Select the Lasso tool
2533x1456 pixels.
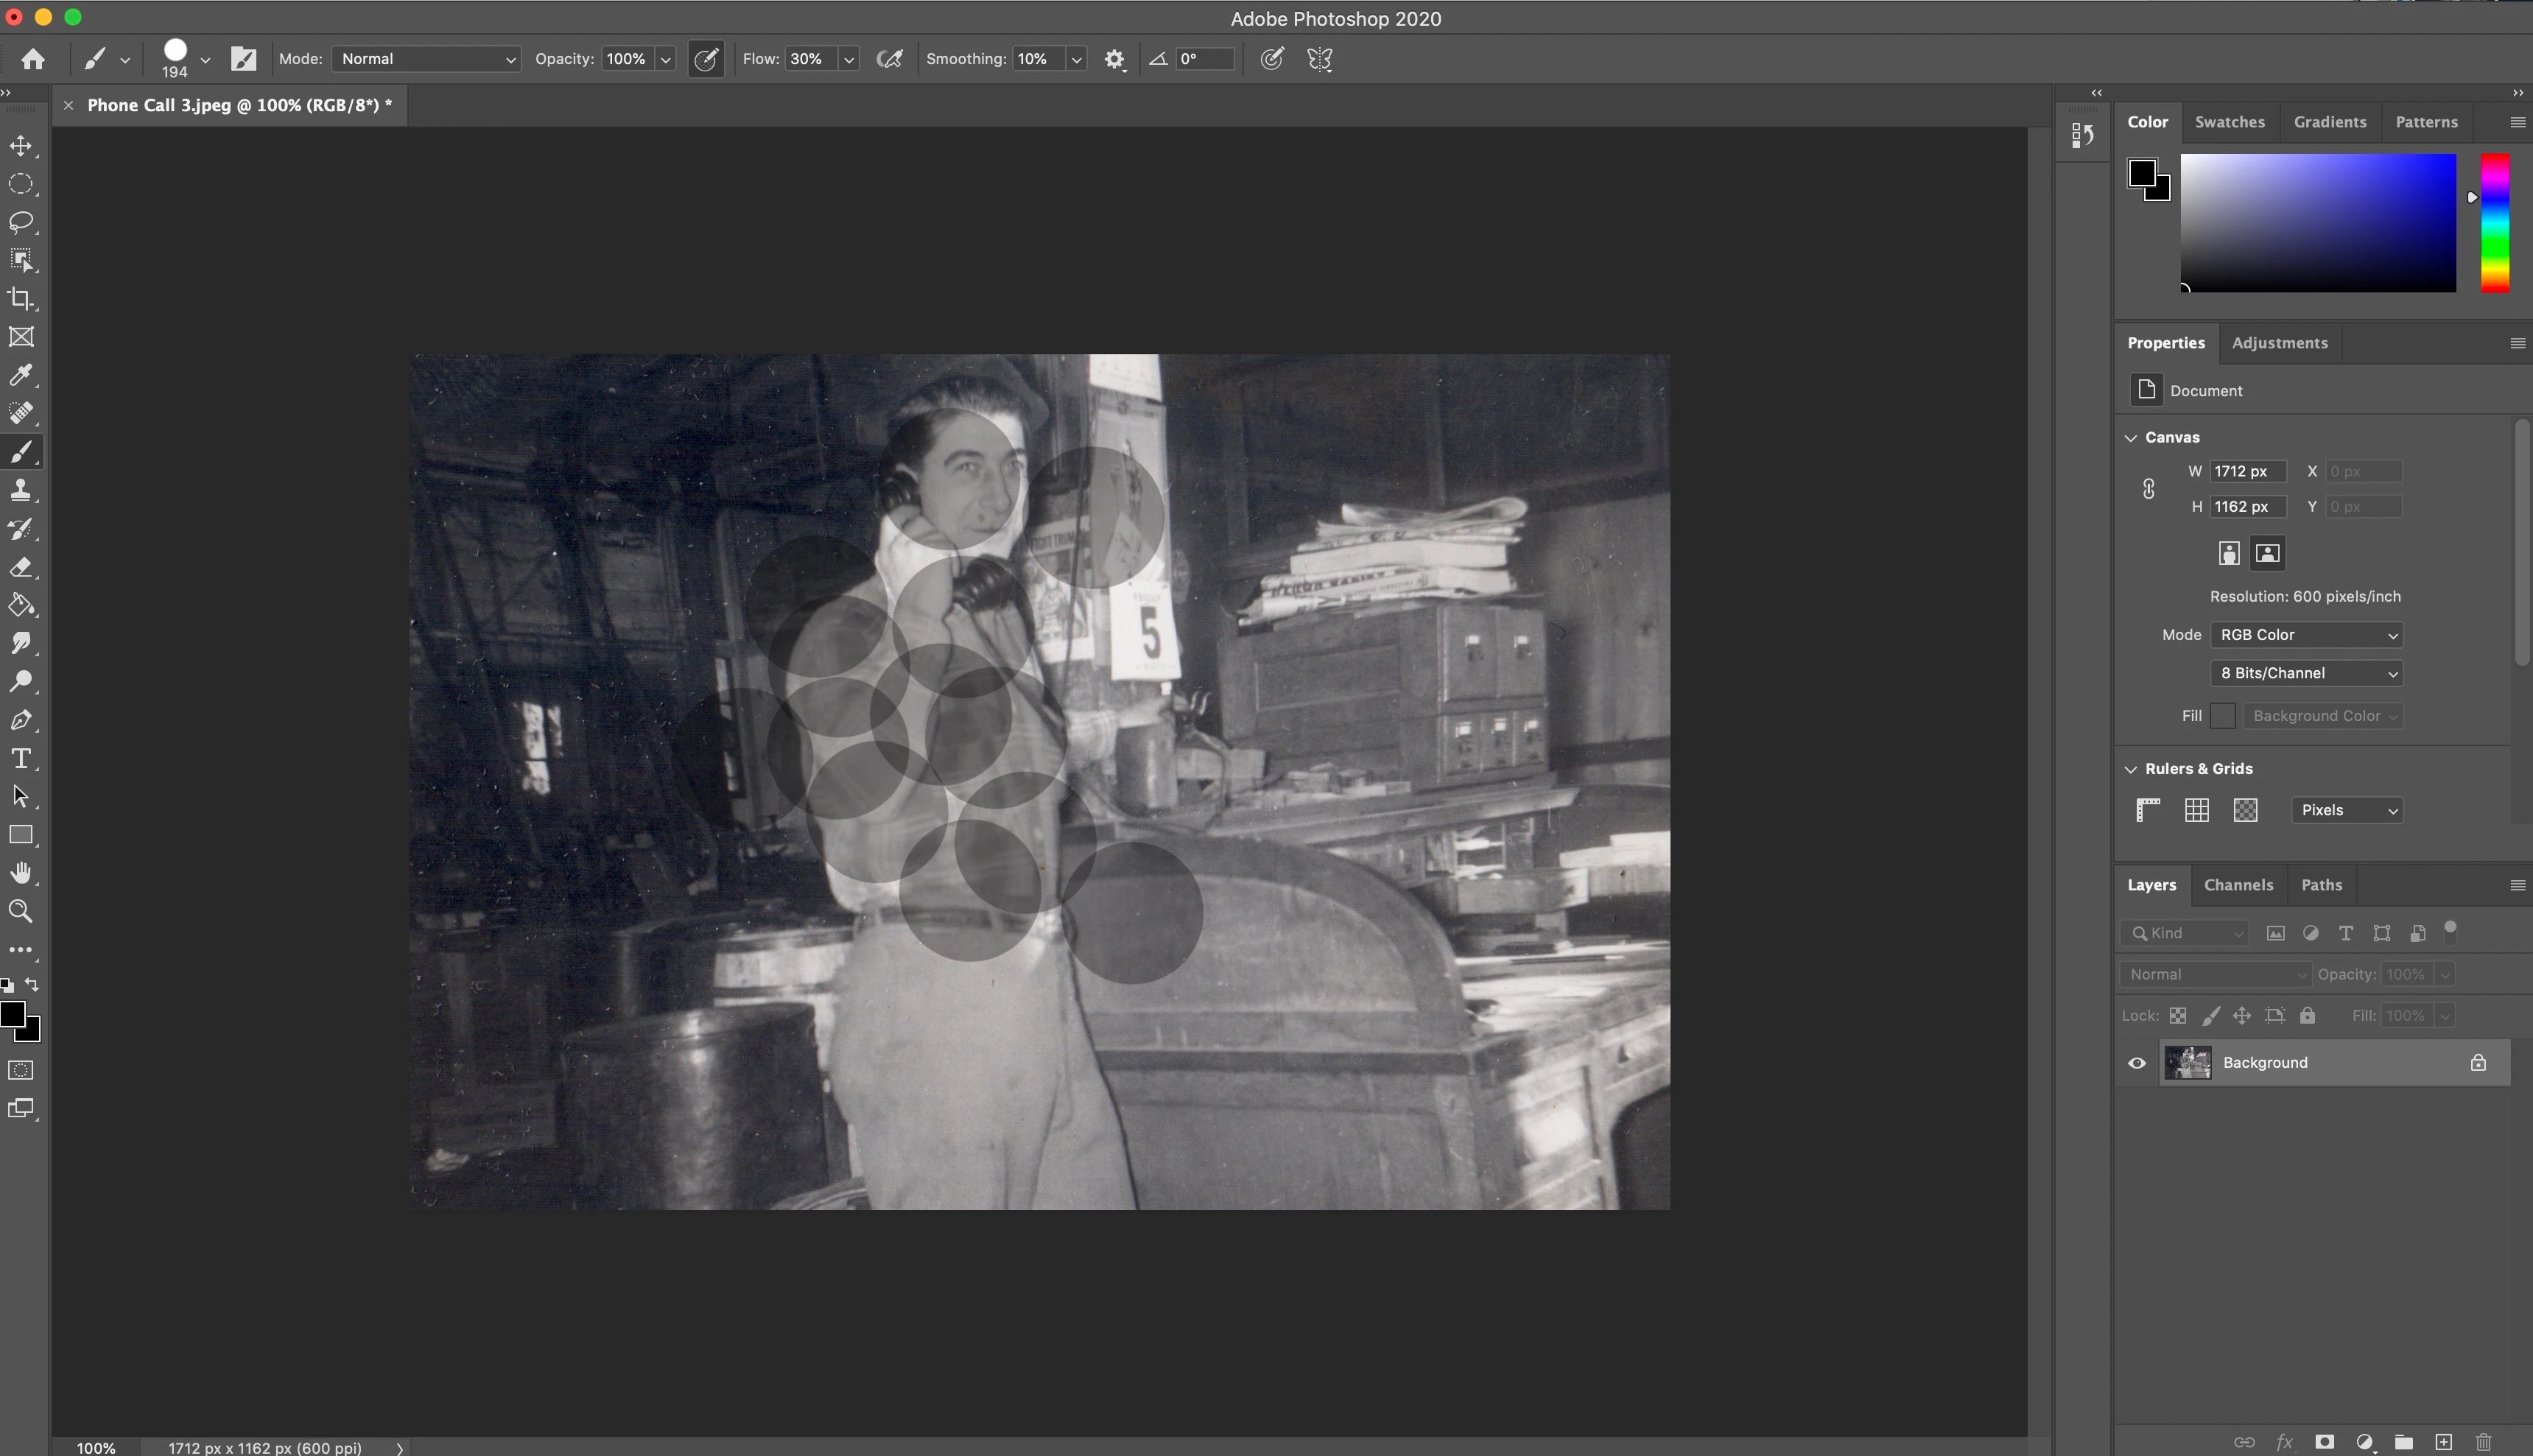(21, 222)
